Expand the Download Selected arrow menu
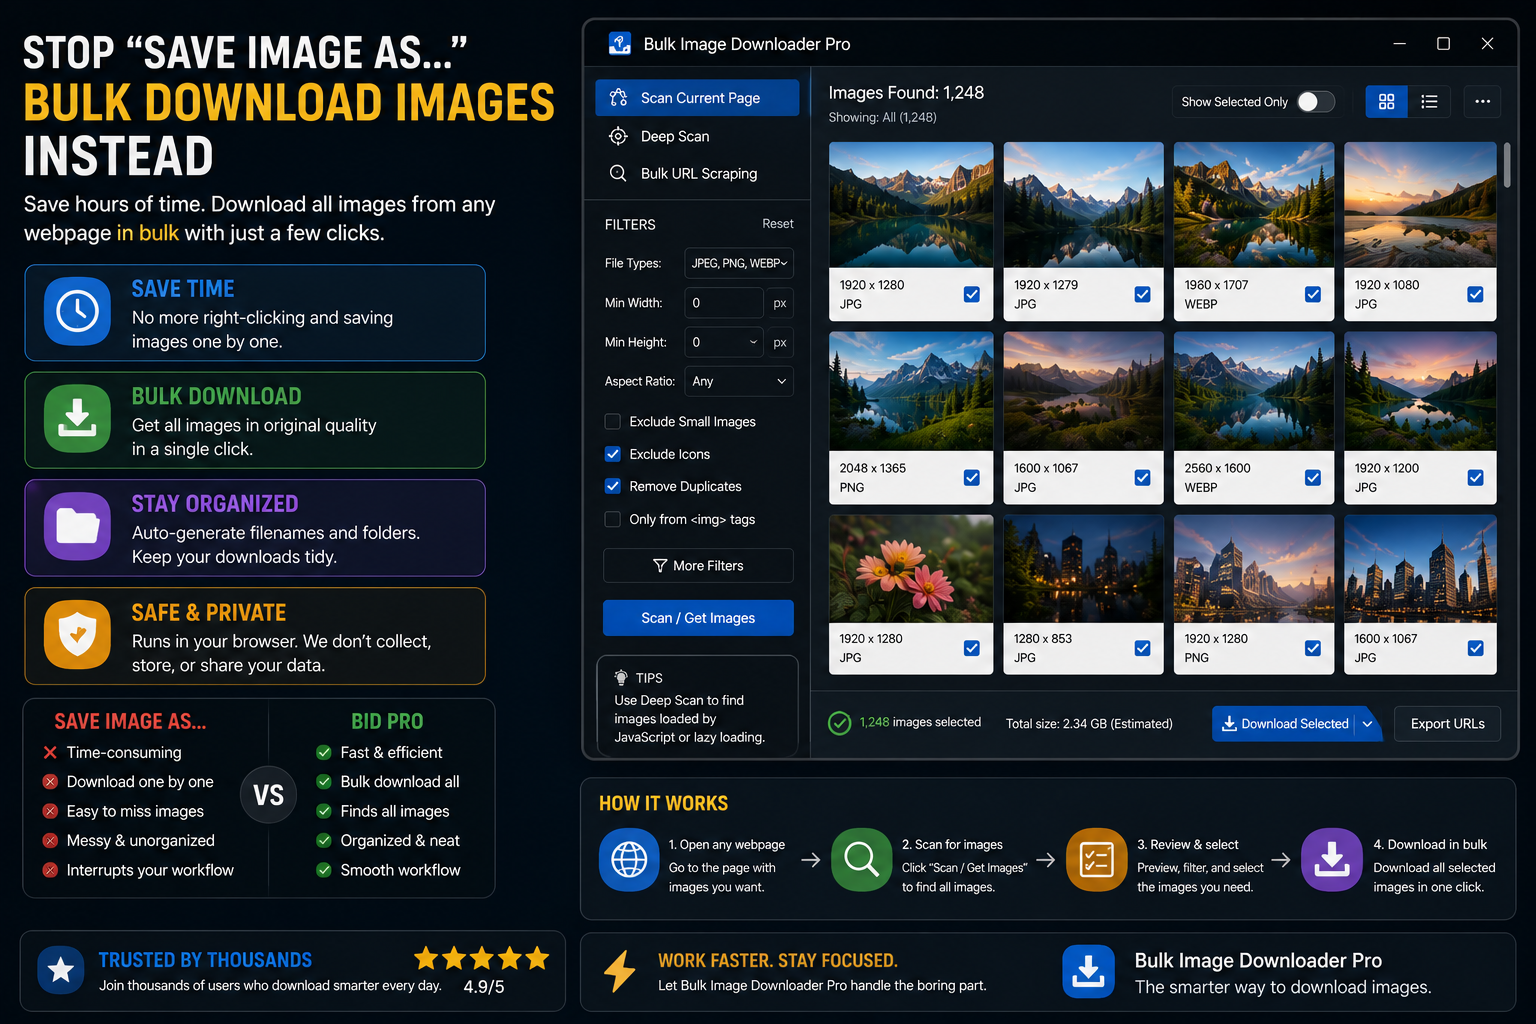1536x1024 pixels. click(1367, 724)
